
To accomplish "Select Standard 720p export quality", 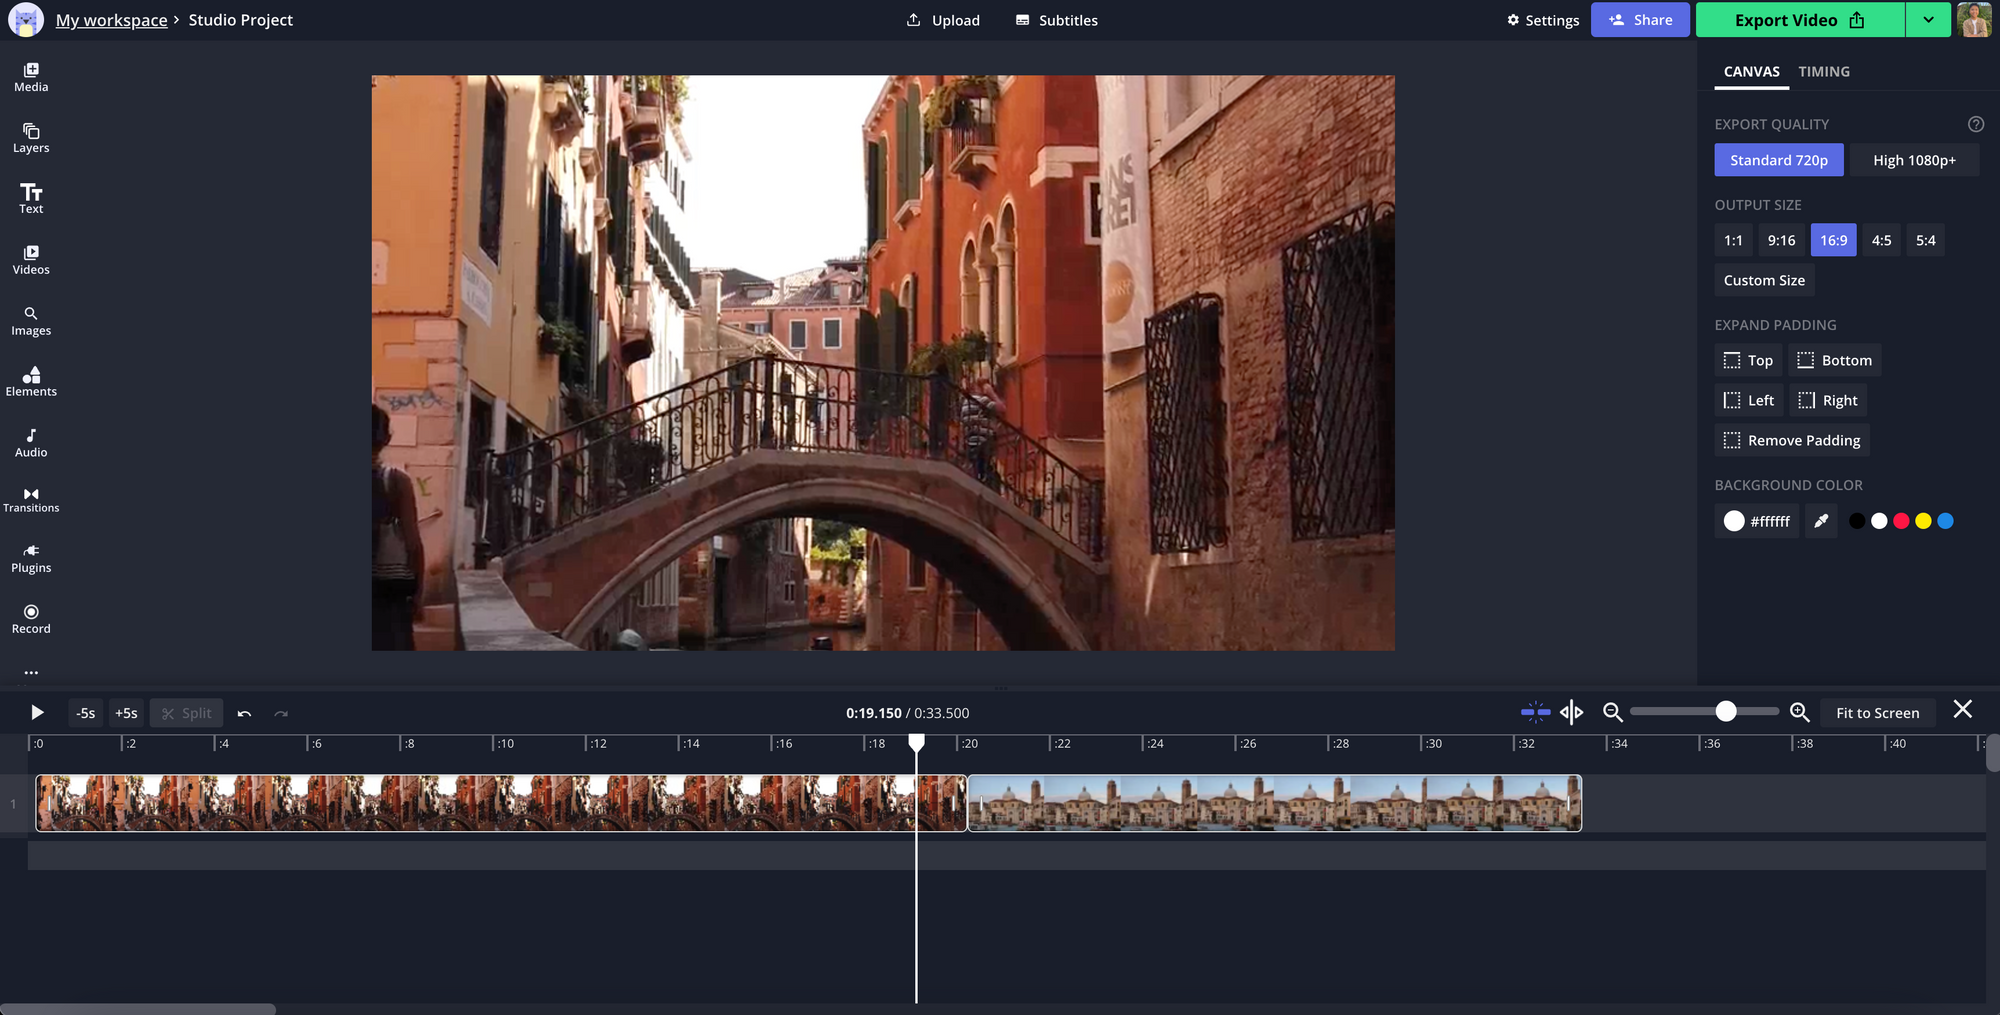I will click(x=1778, y=160).
